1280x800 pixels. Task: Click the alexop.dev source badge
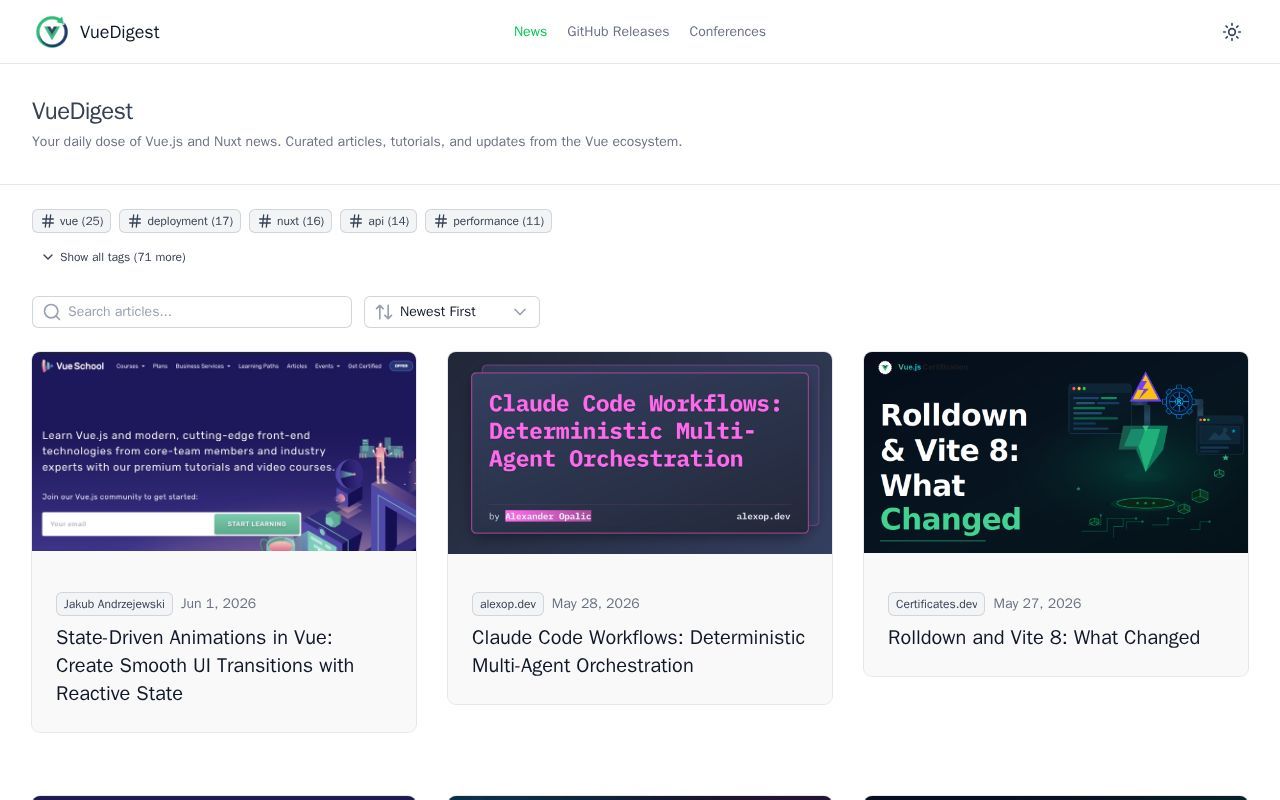[x=508, y=604]
